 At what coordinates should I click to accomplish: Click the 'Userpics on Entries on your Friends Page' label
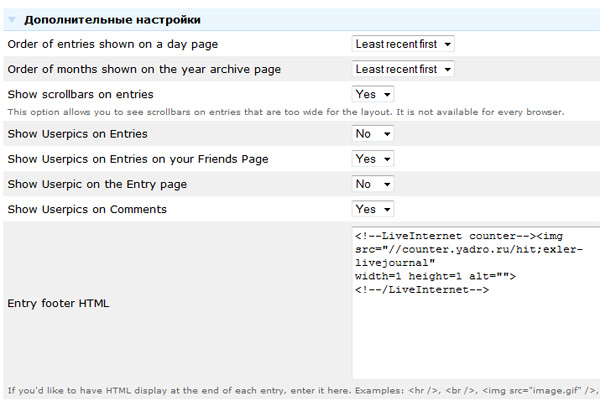[137, 159]
